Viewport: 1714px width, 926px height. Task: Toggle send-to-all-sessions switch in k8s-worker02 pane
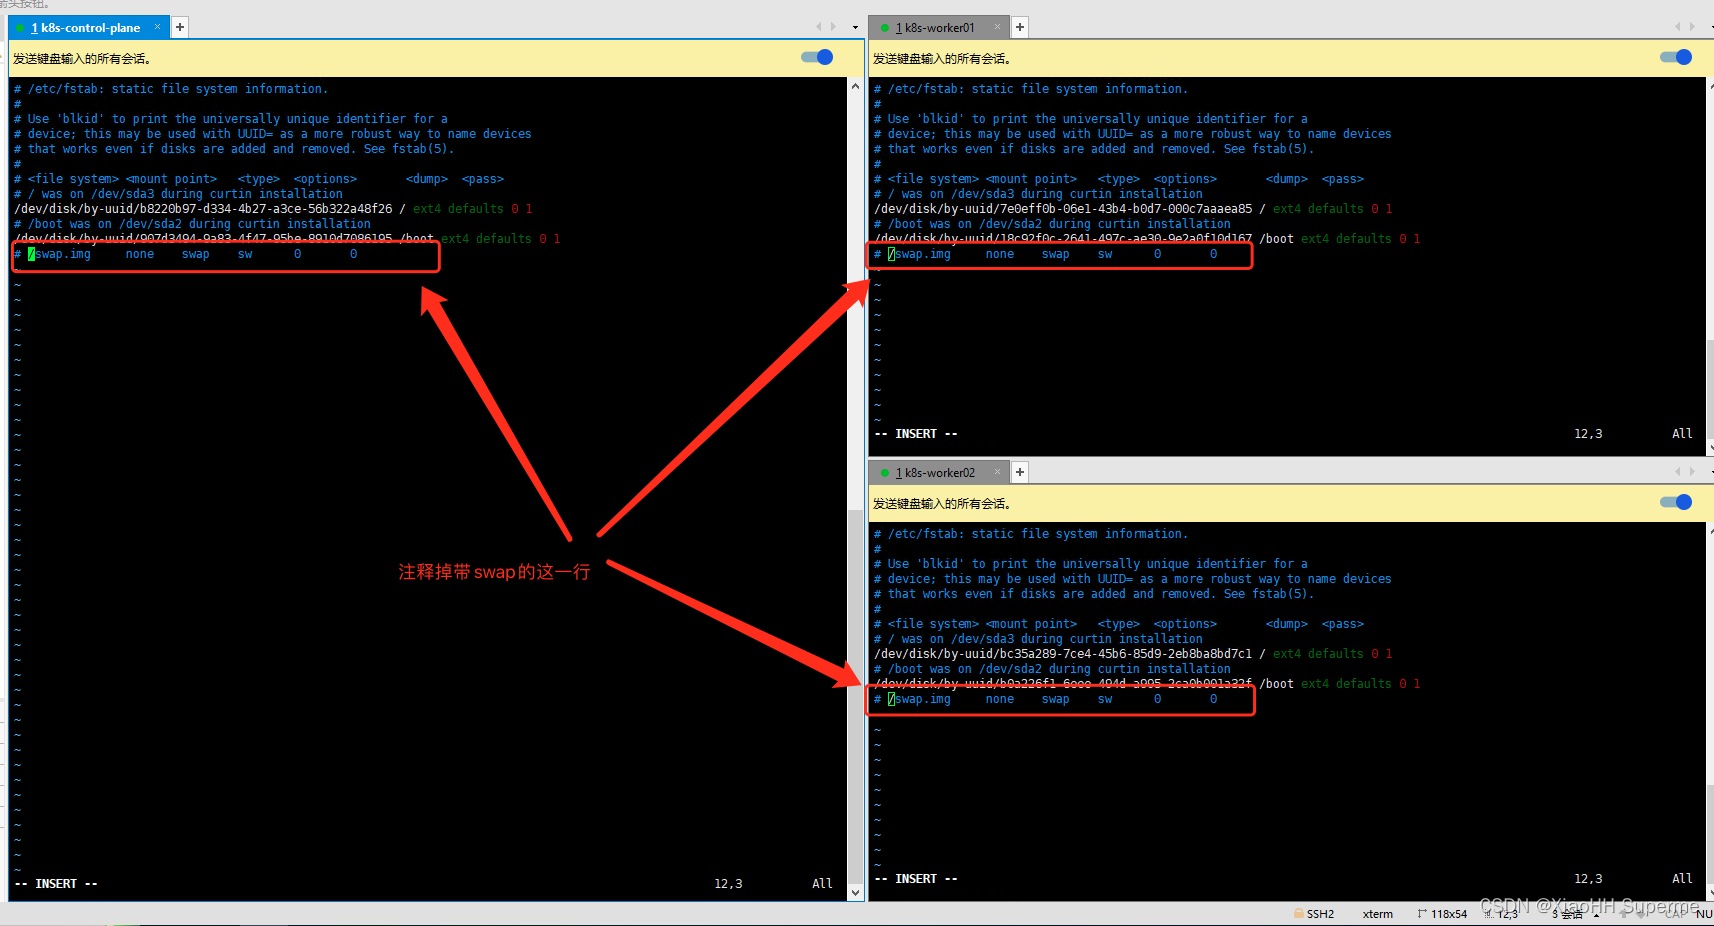click(1676, 502)
